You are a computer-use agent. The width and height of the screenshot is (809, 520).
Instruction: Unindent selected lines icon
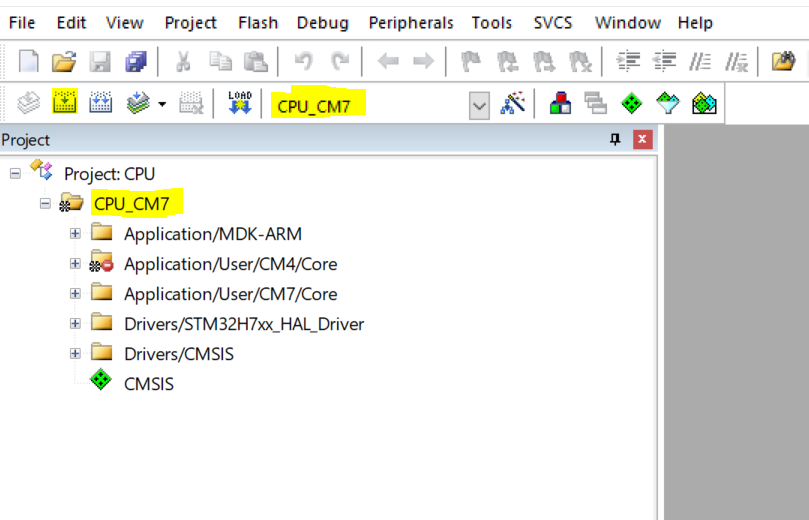[x=664, y=61]
